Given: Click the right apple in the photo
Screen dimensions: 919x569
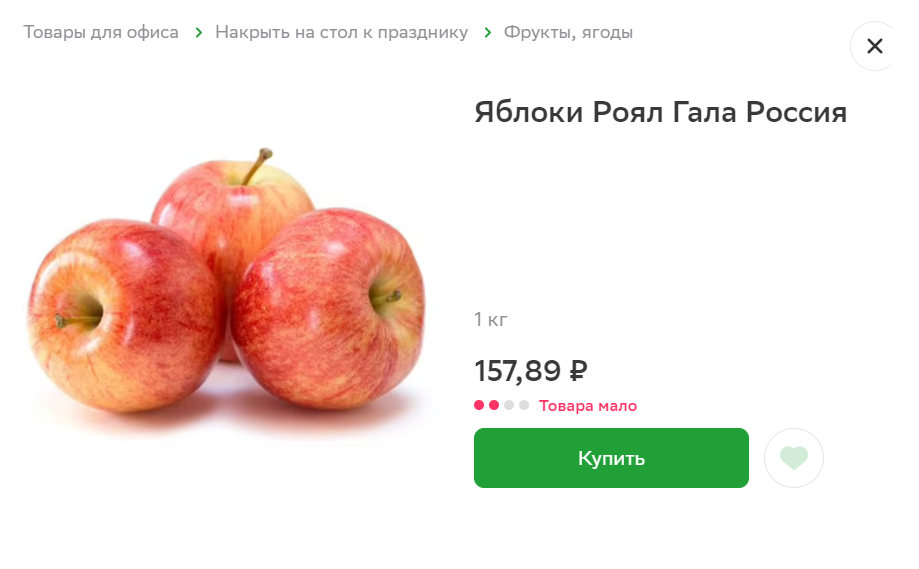Looking at the screenshot, I should click(328, 309).
